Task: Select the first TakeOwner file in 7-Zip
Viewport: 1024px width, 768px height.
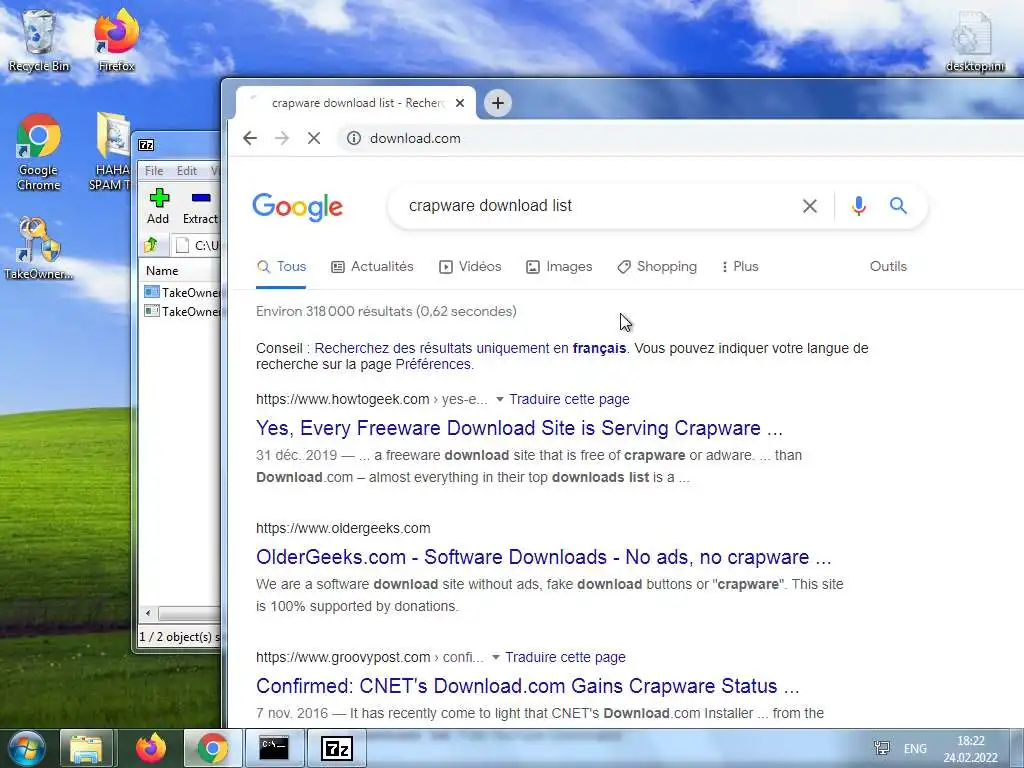Action: point(182,292)
